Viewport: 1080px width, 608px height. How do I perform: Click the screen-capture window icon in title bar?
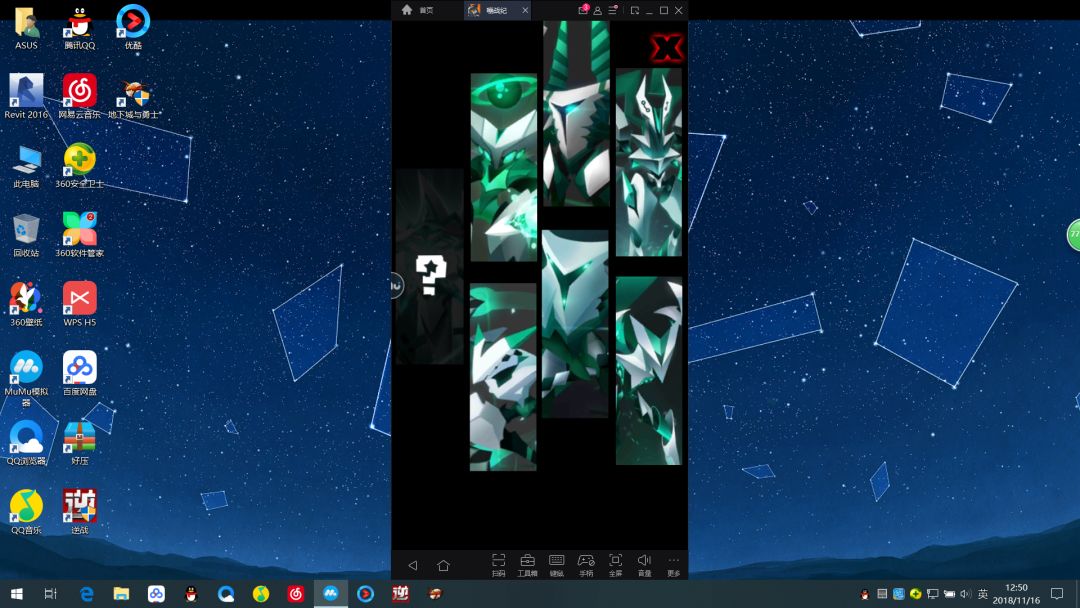pyautogui.click(x=634, y=10)
